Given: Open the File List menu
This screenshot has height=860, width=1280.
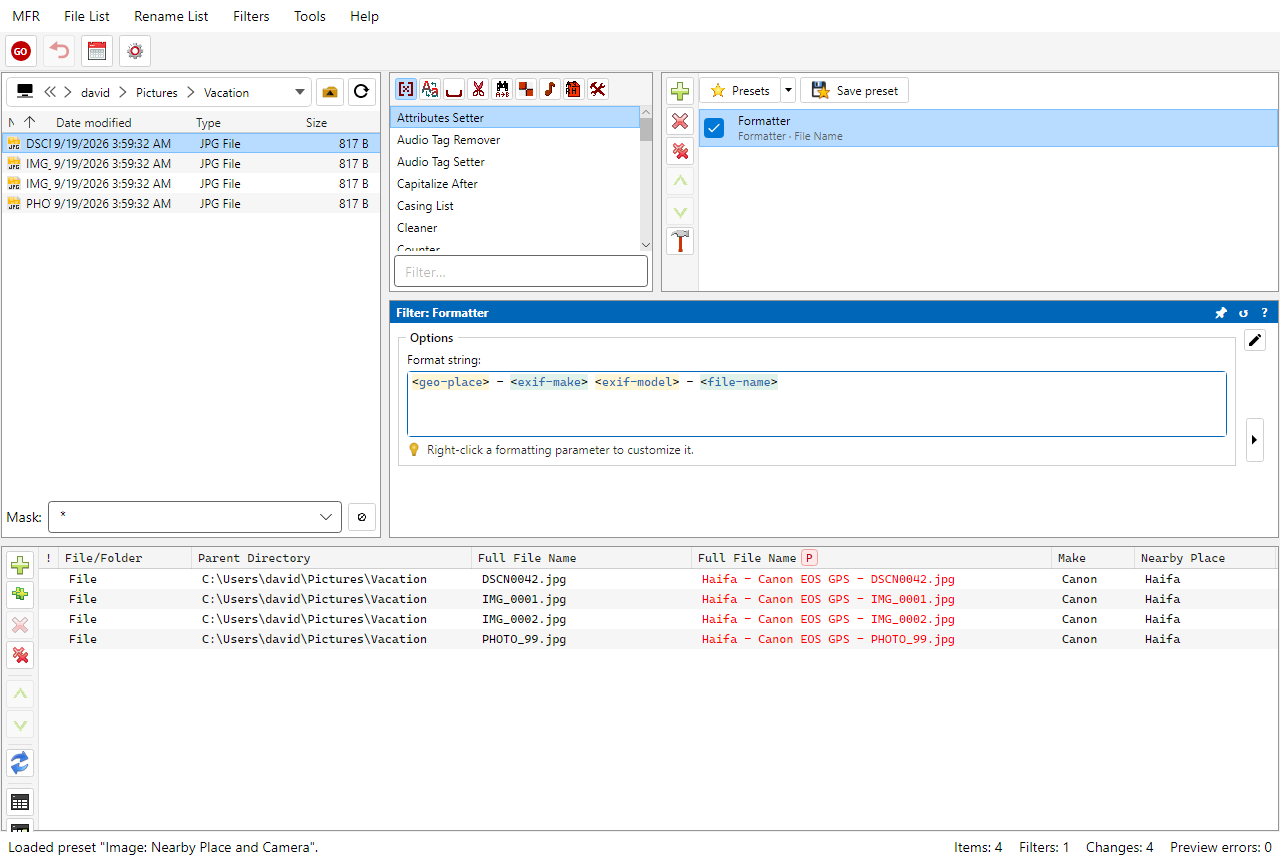Looking at the screenshot, I should (x=87, y=16).
